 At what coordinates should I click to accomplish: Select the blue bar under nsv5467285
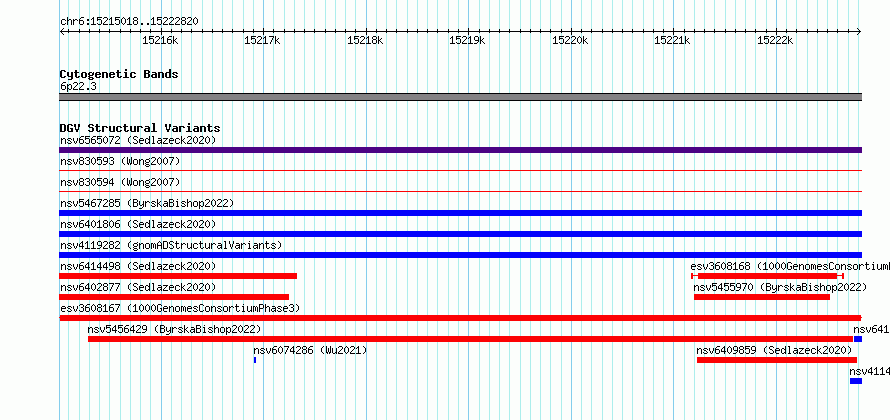pyautogui.click(x=460, y=213)
